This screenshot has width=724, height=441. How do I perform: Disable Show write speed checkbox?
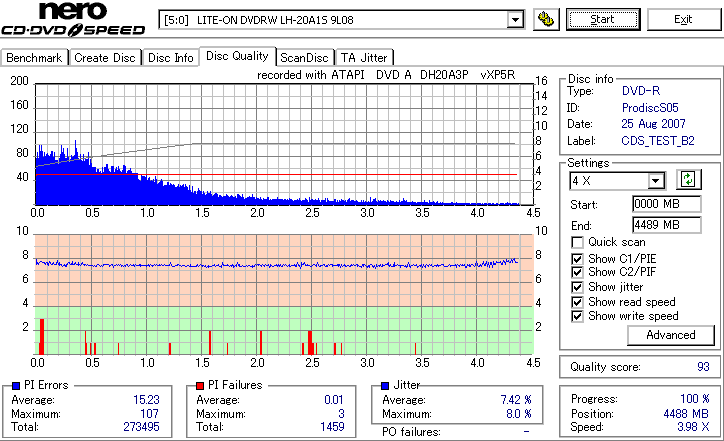tap(577, 316)
